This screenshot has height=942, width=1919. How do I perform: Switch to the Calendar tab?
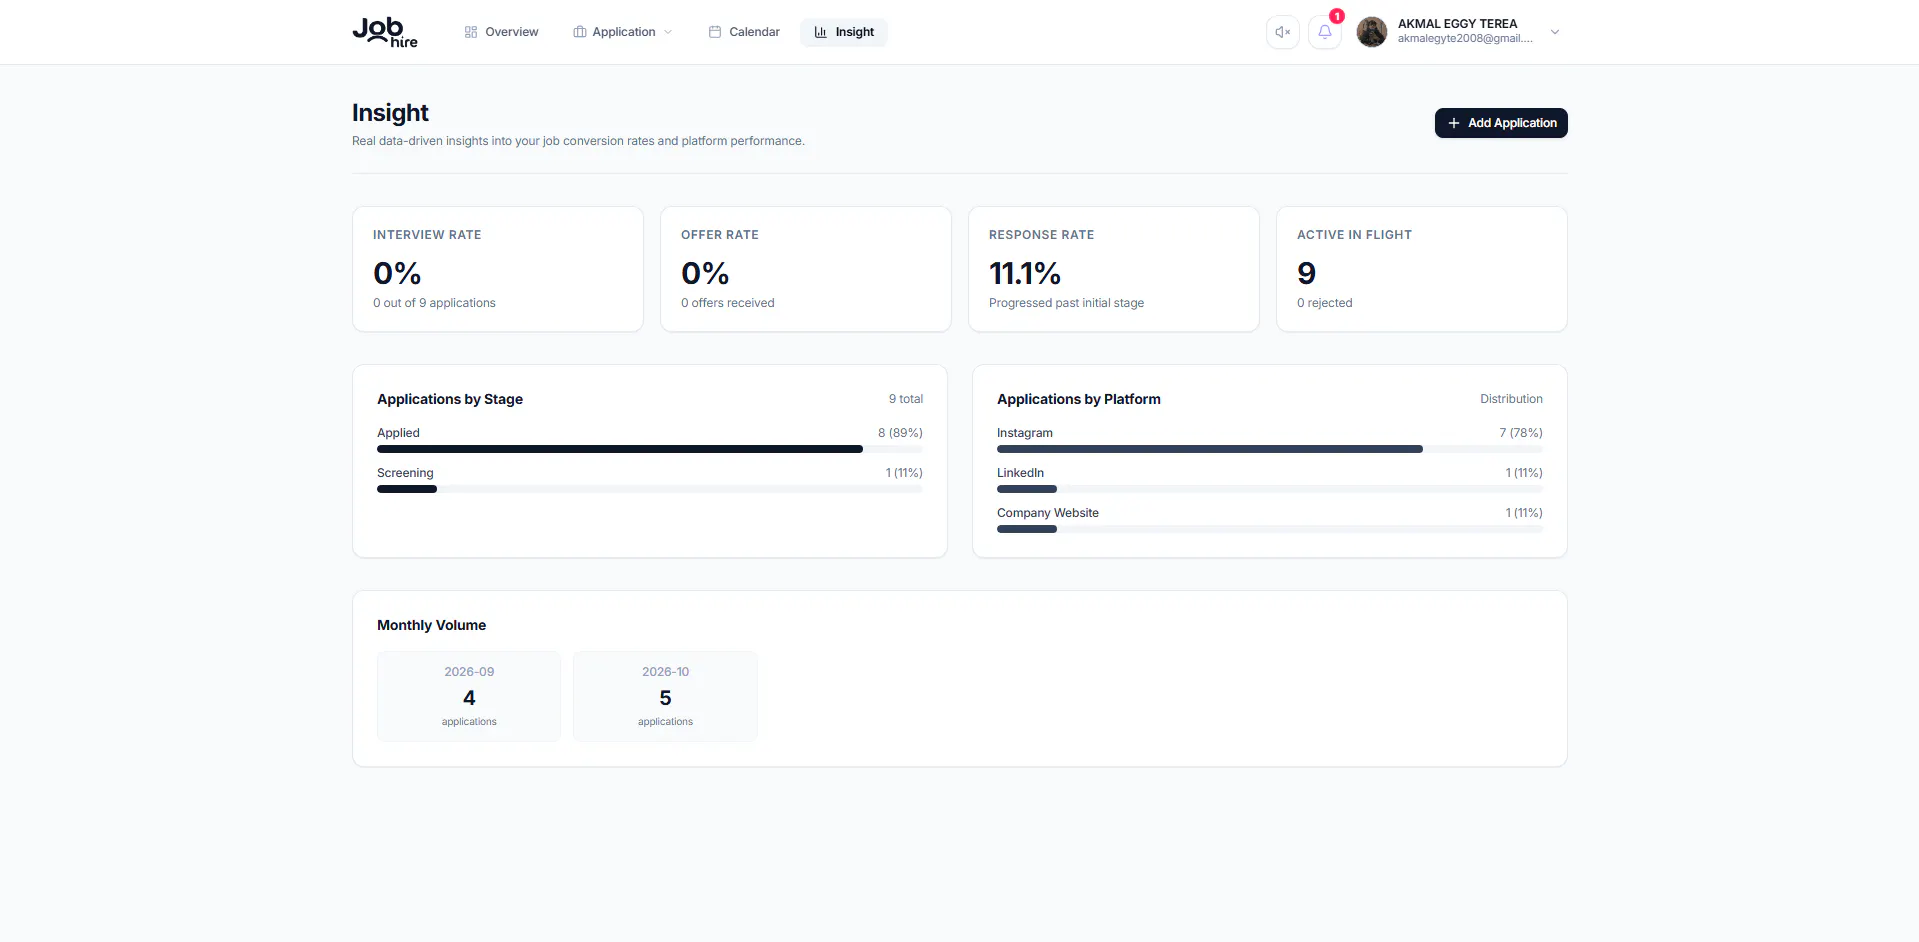click(x=744, y=32)
